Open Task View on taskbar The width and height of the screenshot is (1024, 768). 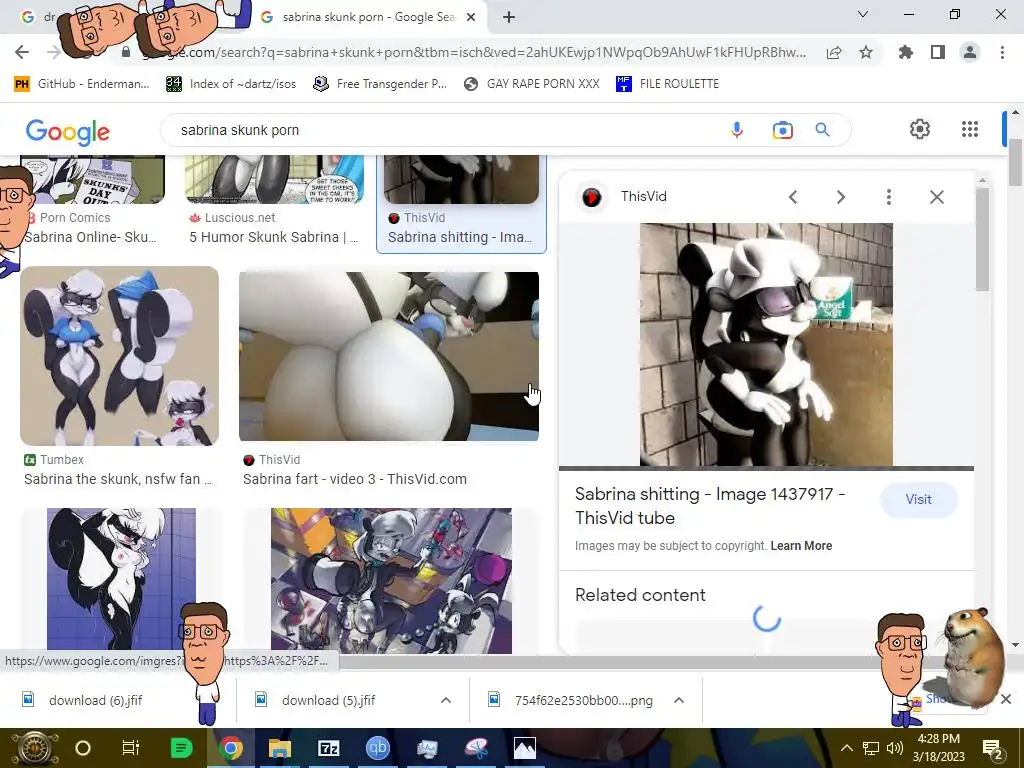pos(131,748)
